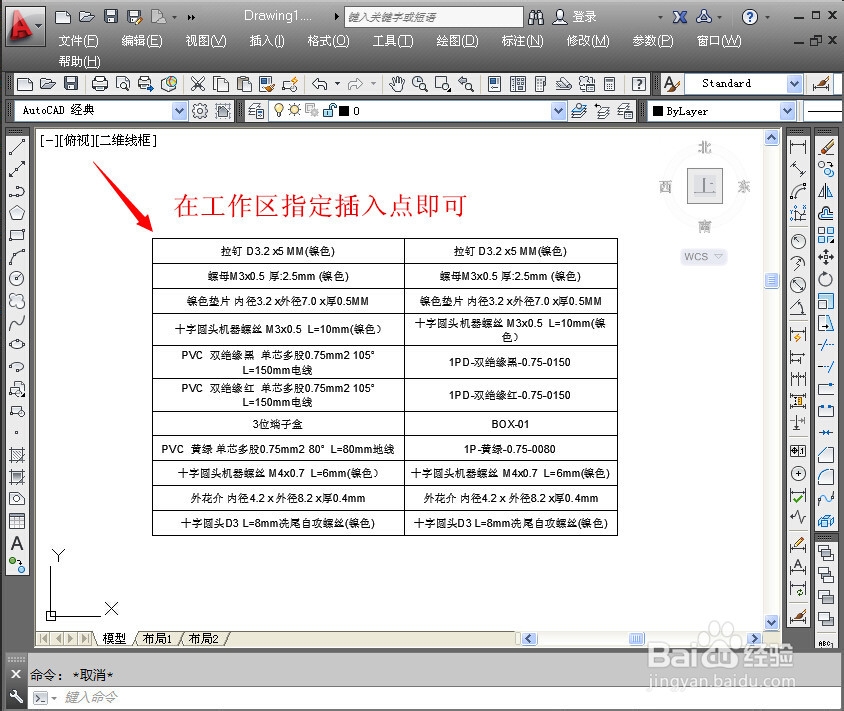Open the Hatch tool
This screenshot has width=844, height=711.
pyautogui.click(x=14, y=456)
